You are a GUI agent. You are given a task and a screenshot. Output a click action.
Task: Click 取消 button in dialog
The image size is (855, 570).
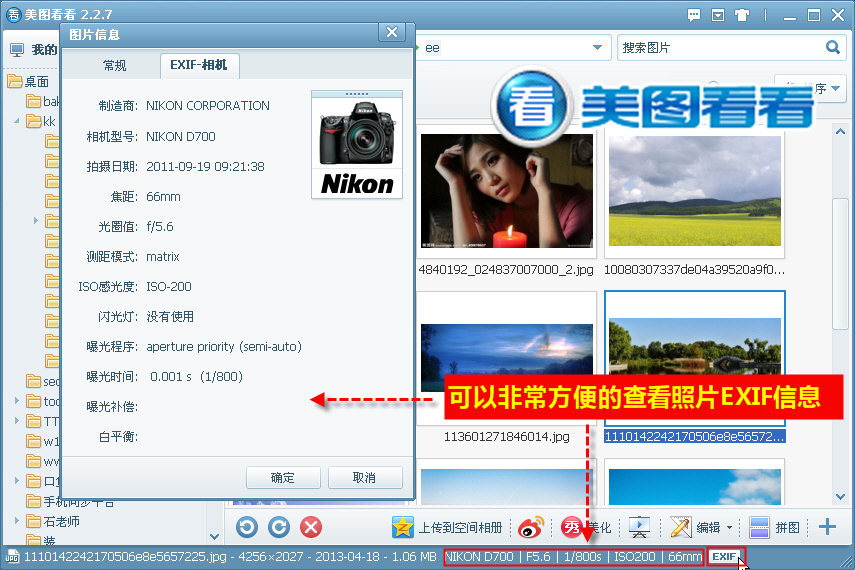click(365, 478)
